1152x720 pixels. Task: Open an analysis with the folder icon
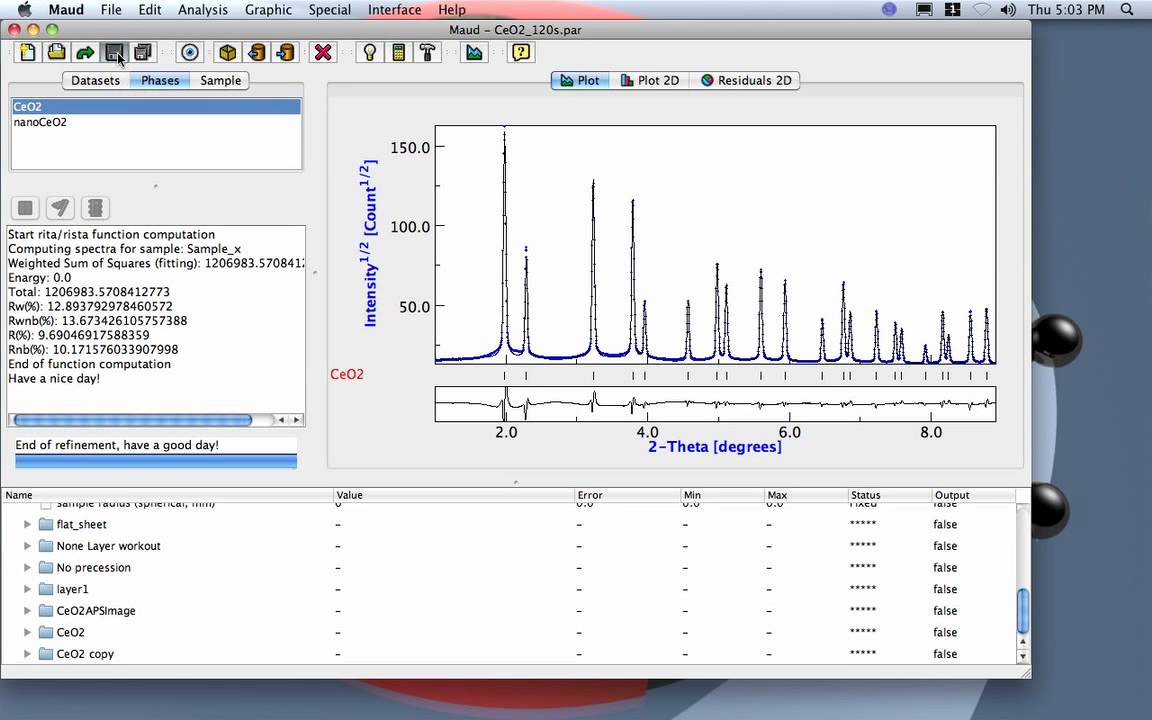[57, 52]
